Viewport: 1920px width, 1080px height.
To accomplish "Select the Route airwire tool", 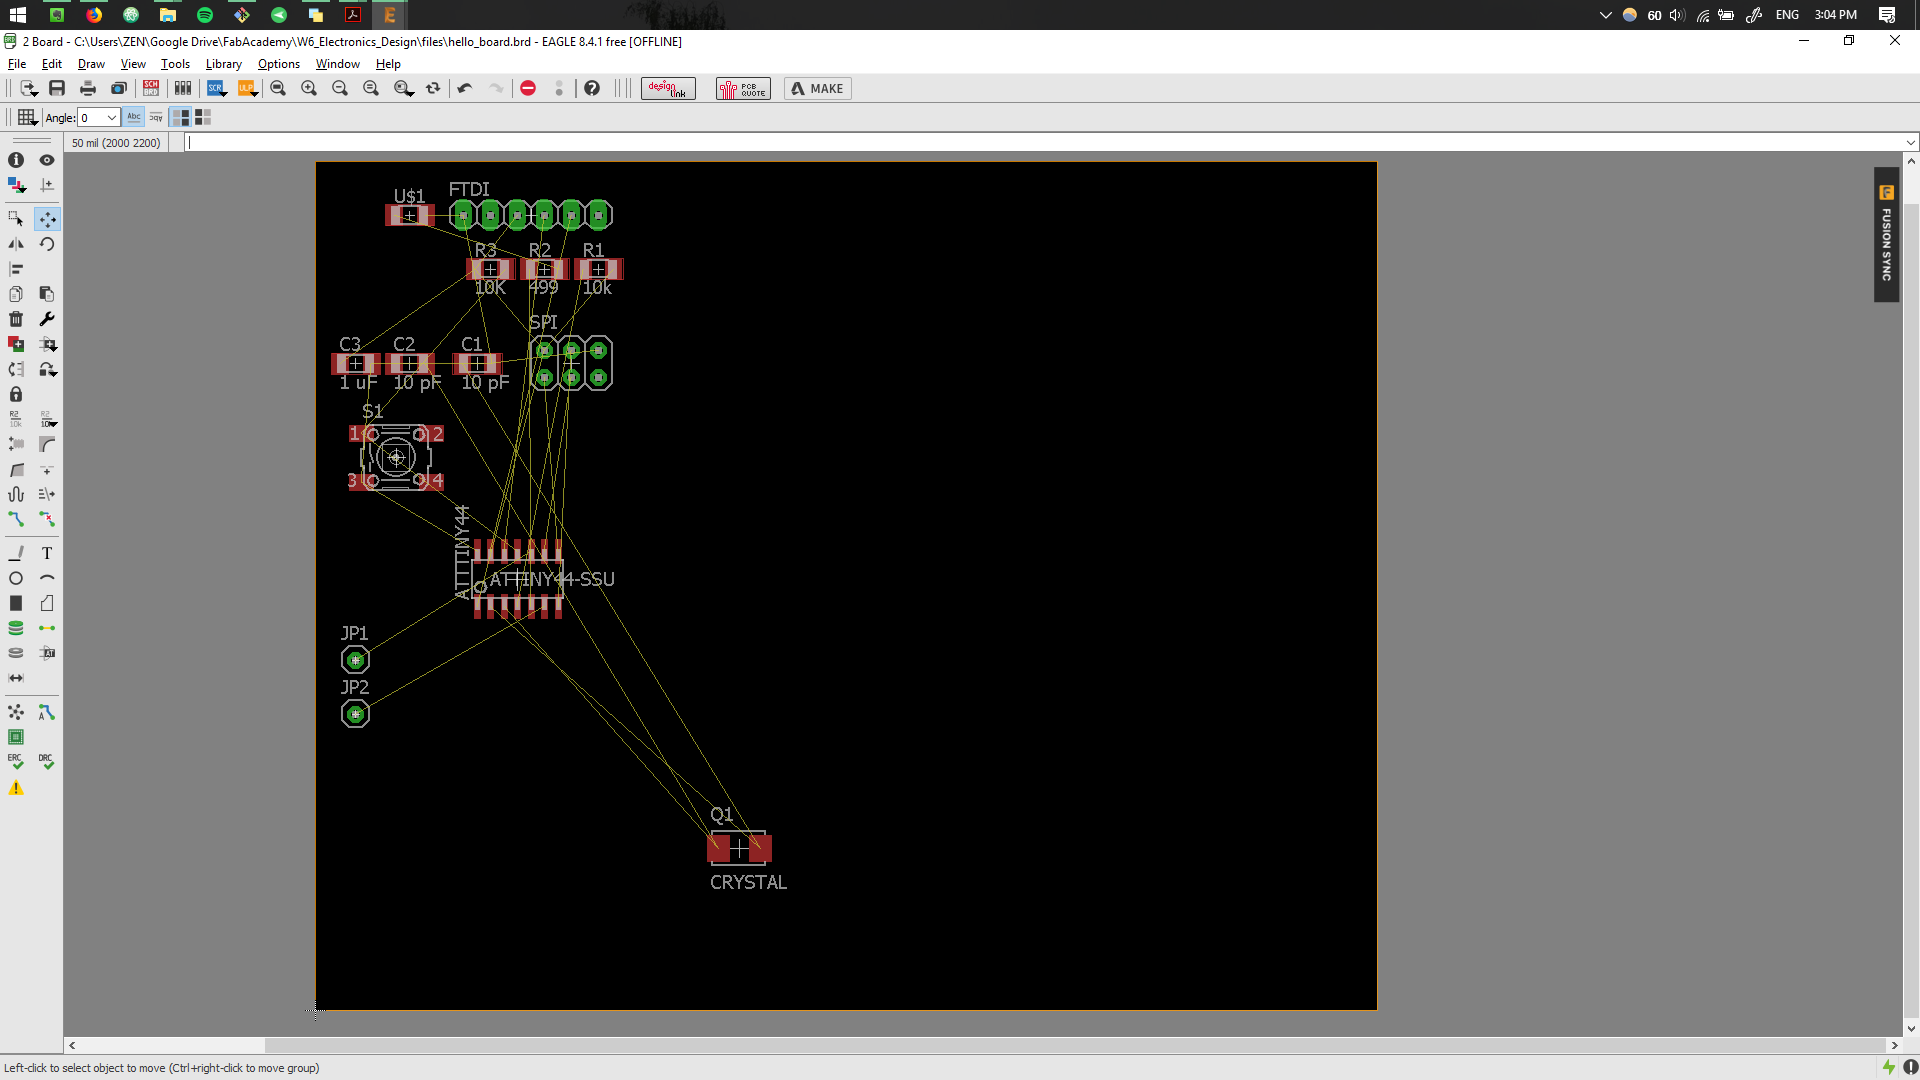I will pyautogui.click(x=16, y=519).
